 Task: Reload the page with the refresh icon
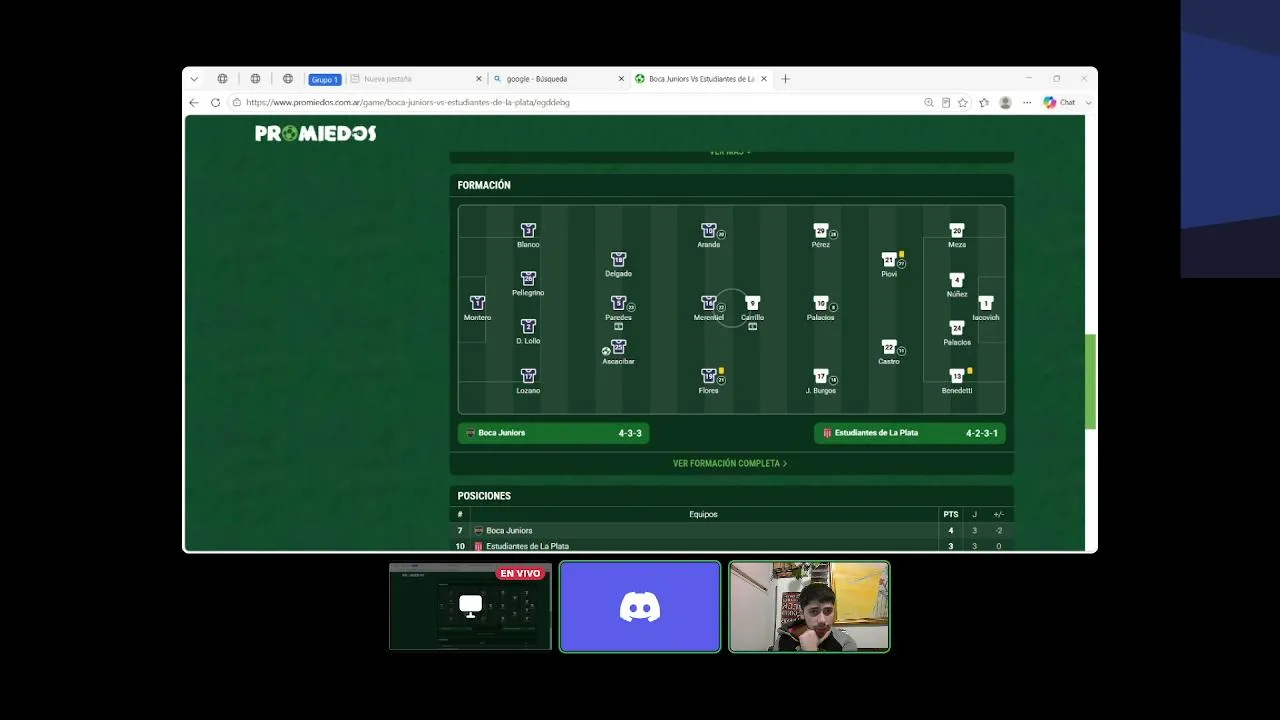(215, 102)
